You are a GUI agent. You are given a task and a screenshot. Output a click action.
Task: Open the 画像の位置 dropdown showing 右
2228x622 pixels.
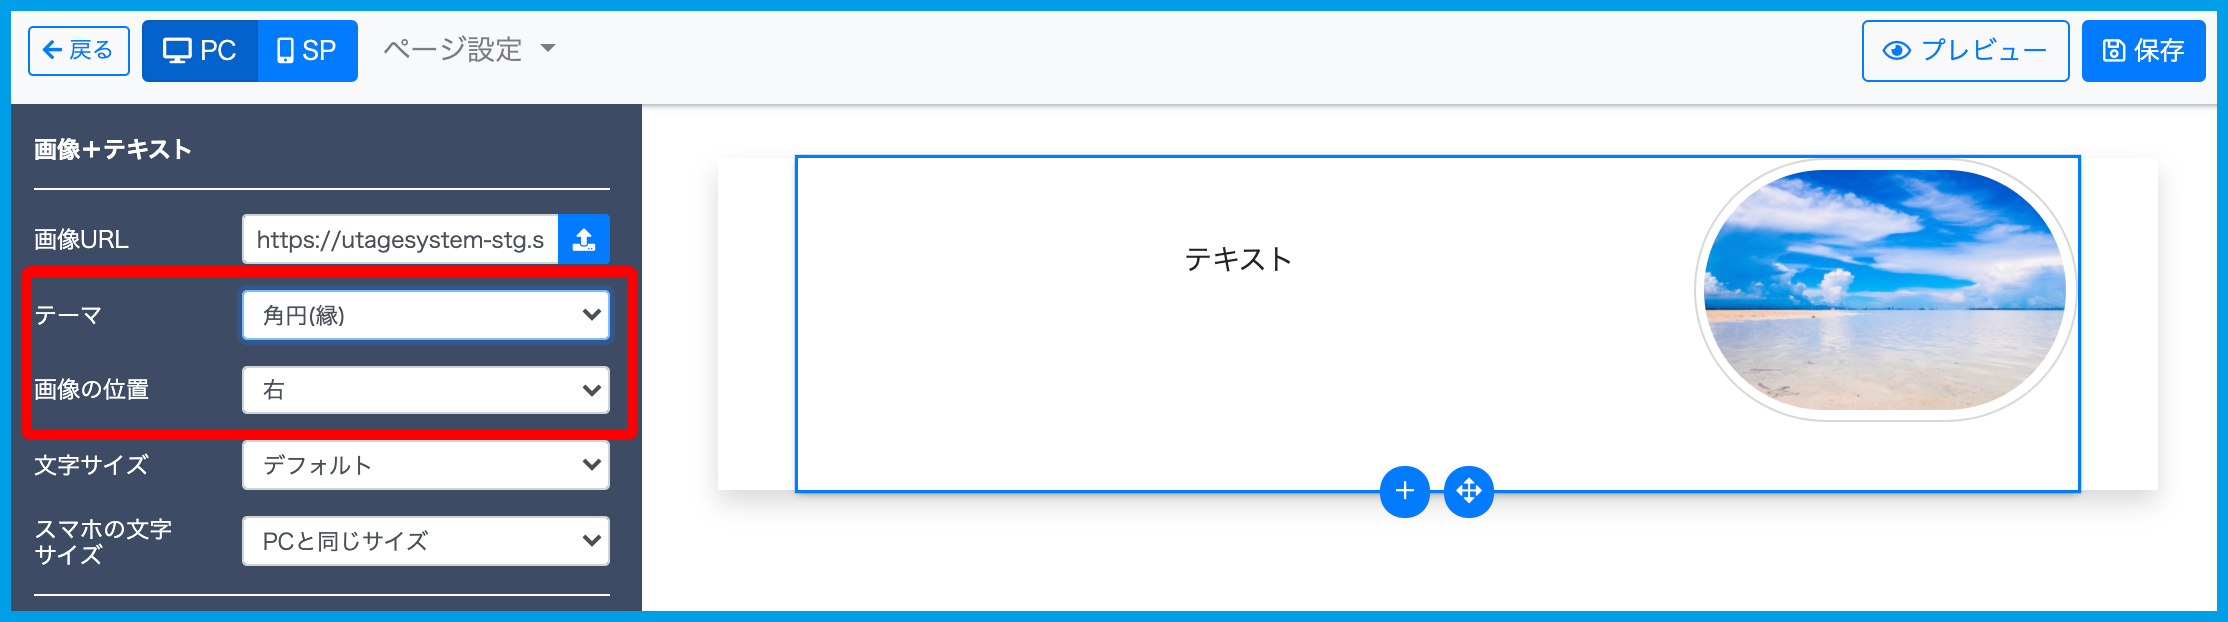click(x=425, y=390)
